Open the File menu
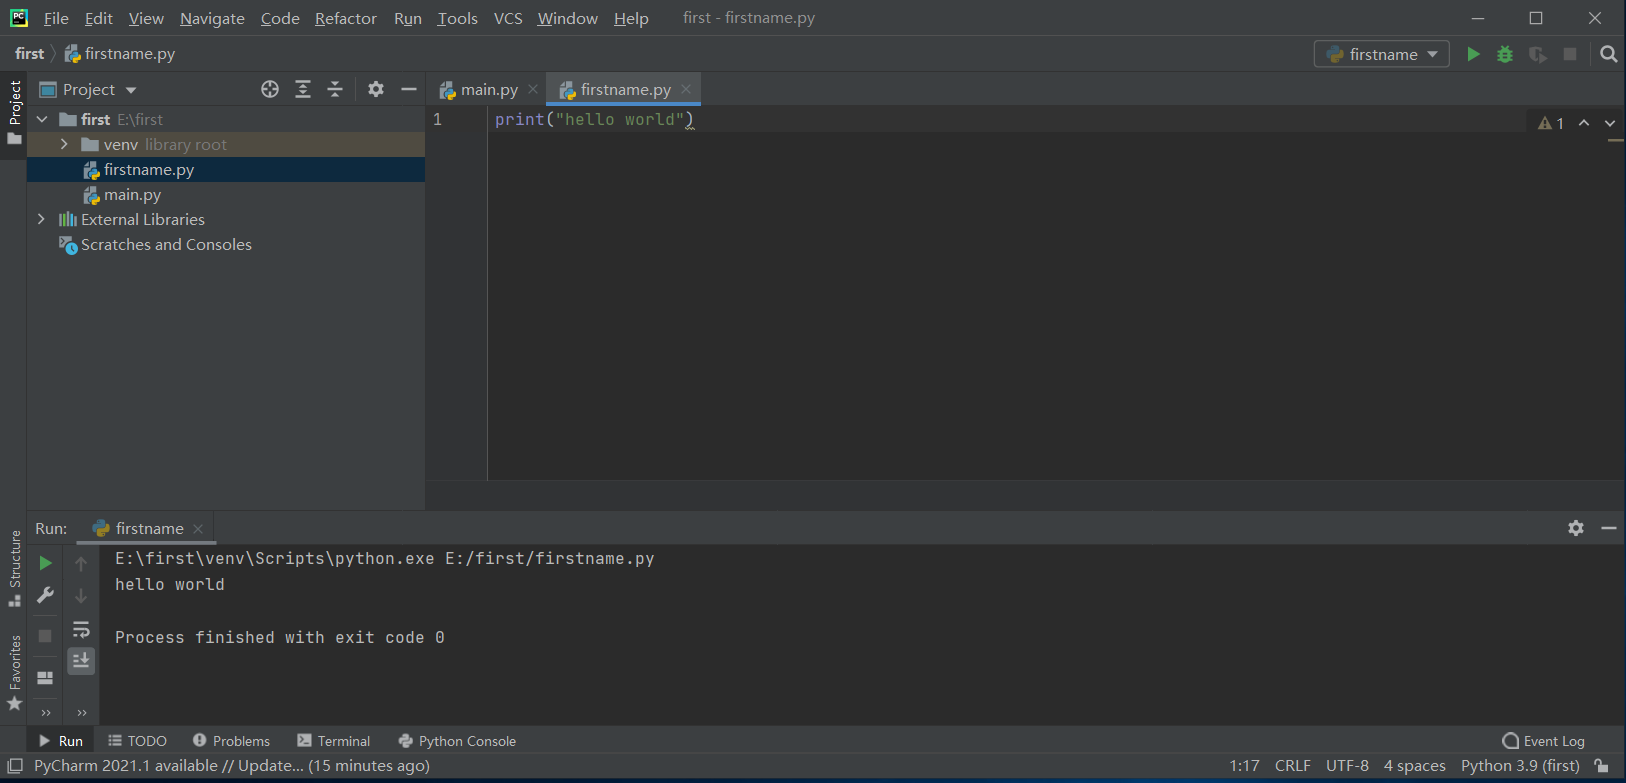Screen dimensions: 1626x783 56,18
